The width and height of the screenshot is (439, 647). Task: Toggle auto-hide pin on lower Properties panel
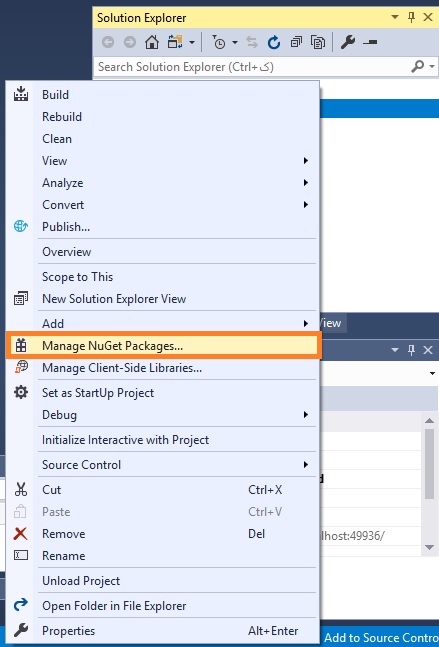411,350
